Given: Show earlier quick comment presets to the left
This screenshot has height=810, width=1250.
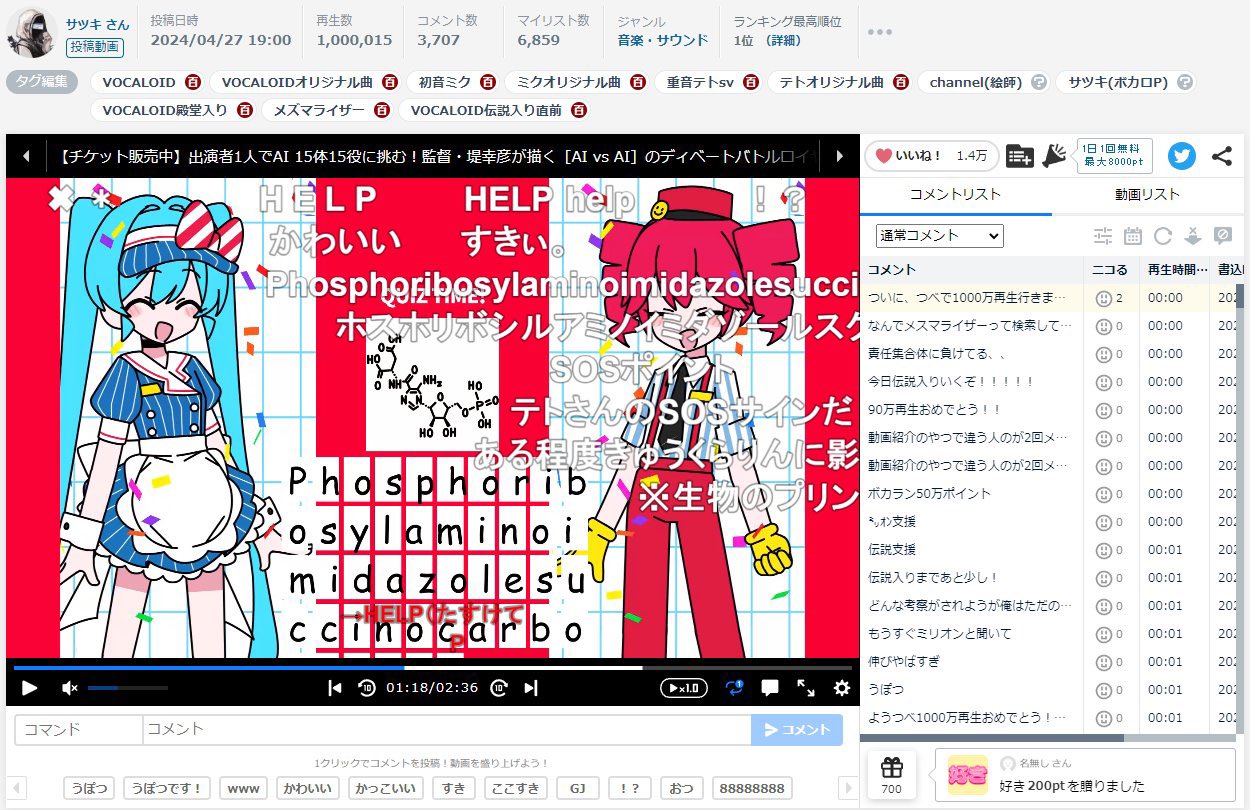Looking at the screenshot, I should (18, 788).
